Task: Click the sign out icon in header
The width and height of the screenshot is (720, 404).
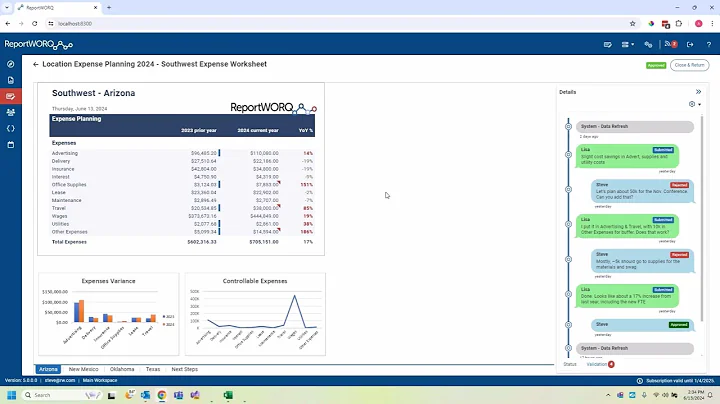Action: click(690, 45)
